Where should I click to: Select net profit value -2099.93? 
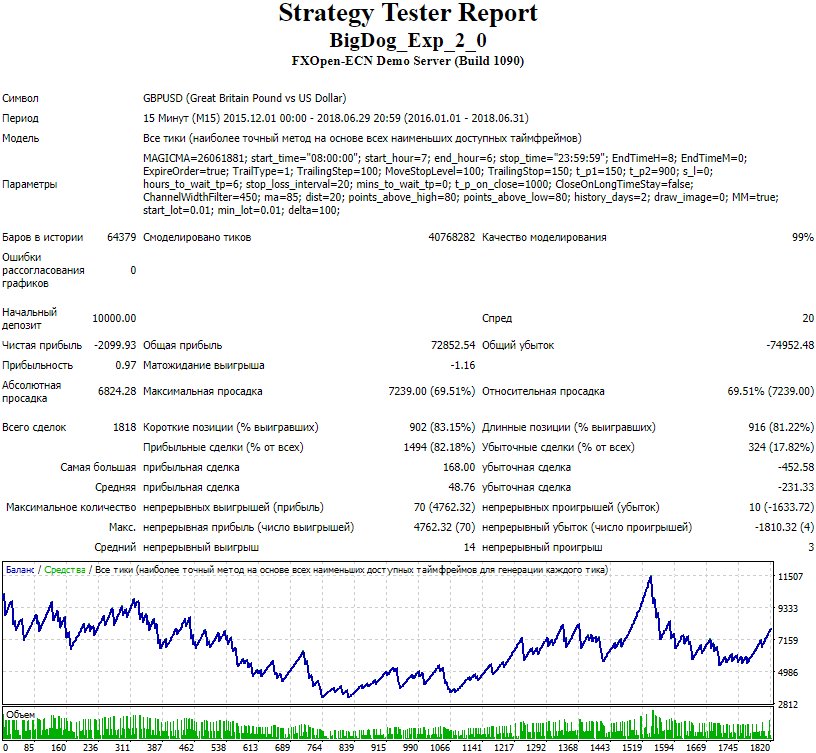pyautogui.click(x=115, y=345)
